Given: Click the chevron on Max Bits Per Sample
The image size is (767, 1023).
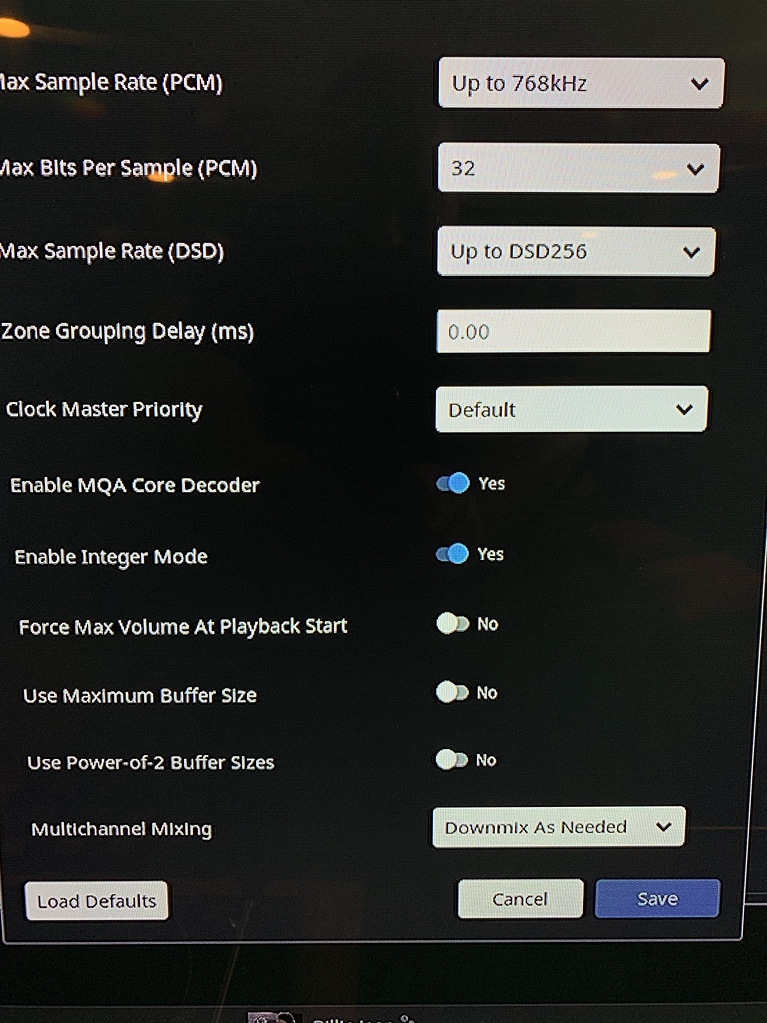Looking at the screenshot, I should (696, 168).
